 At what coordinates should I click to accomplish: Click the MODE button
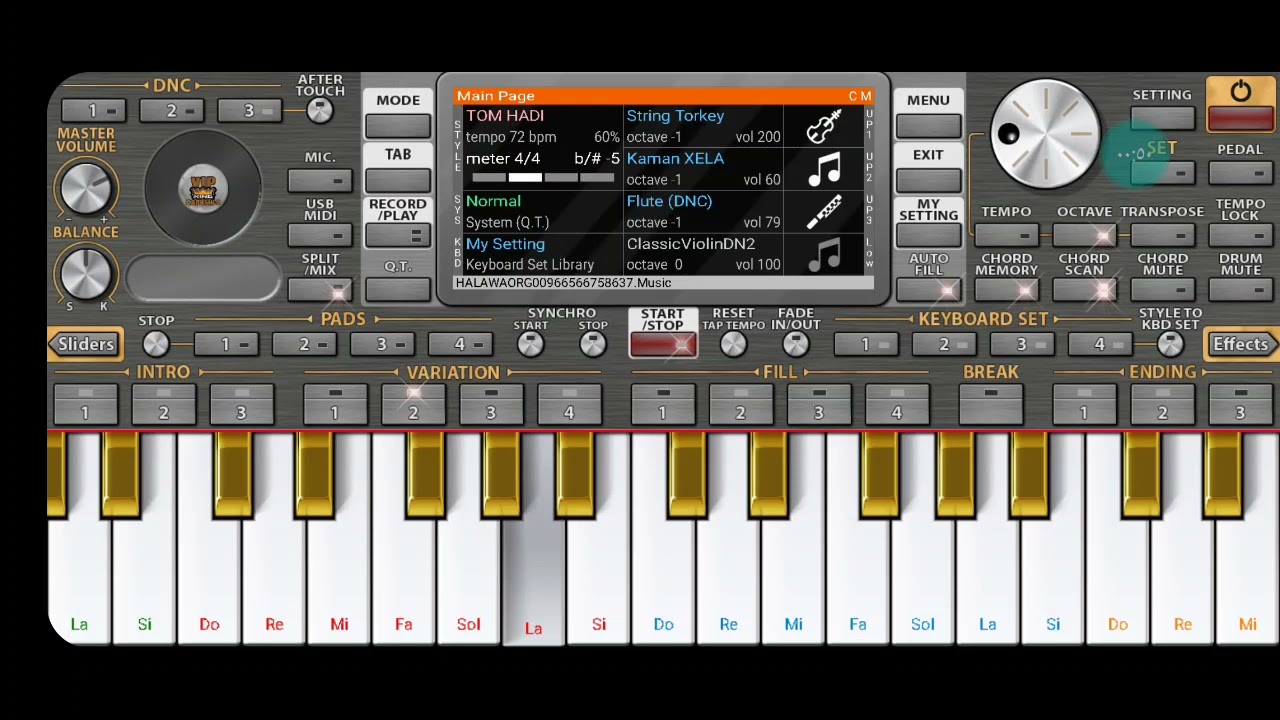[398, 126]
